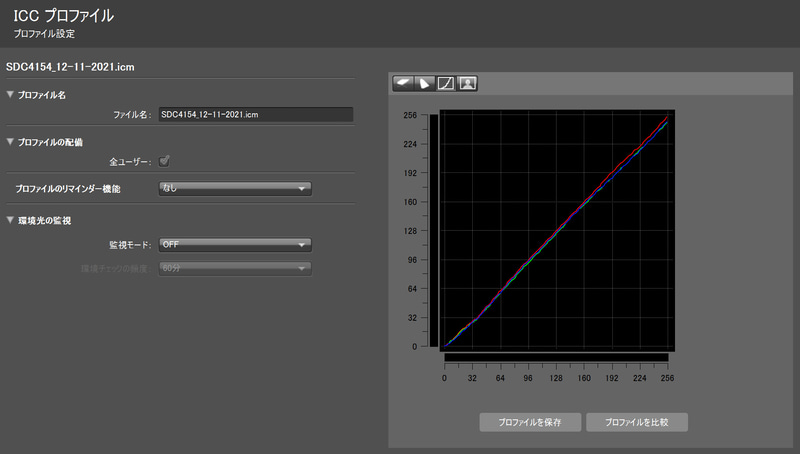Collapse the プロファイル名 section
800x454 pixels.
click(10, 94)
